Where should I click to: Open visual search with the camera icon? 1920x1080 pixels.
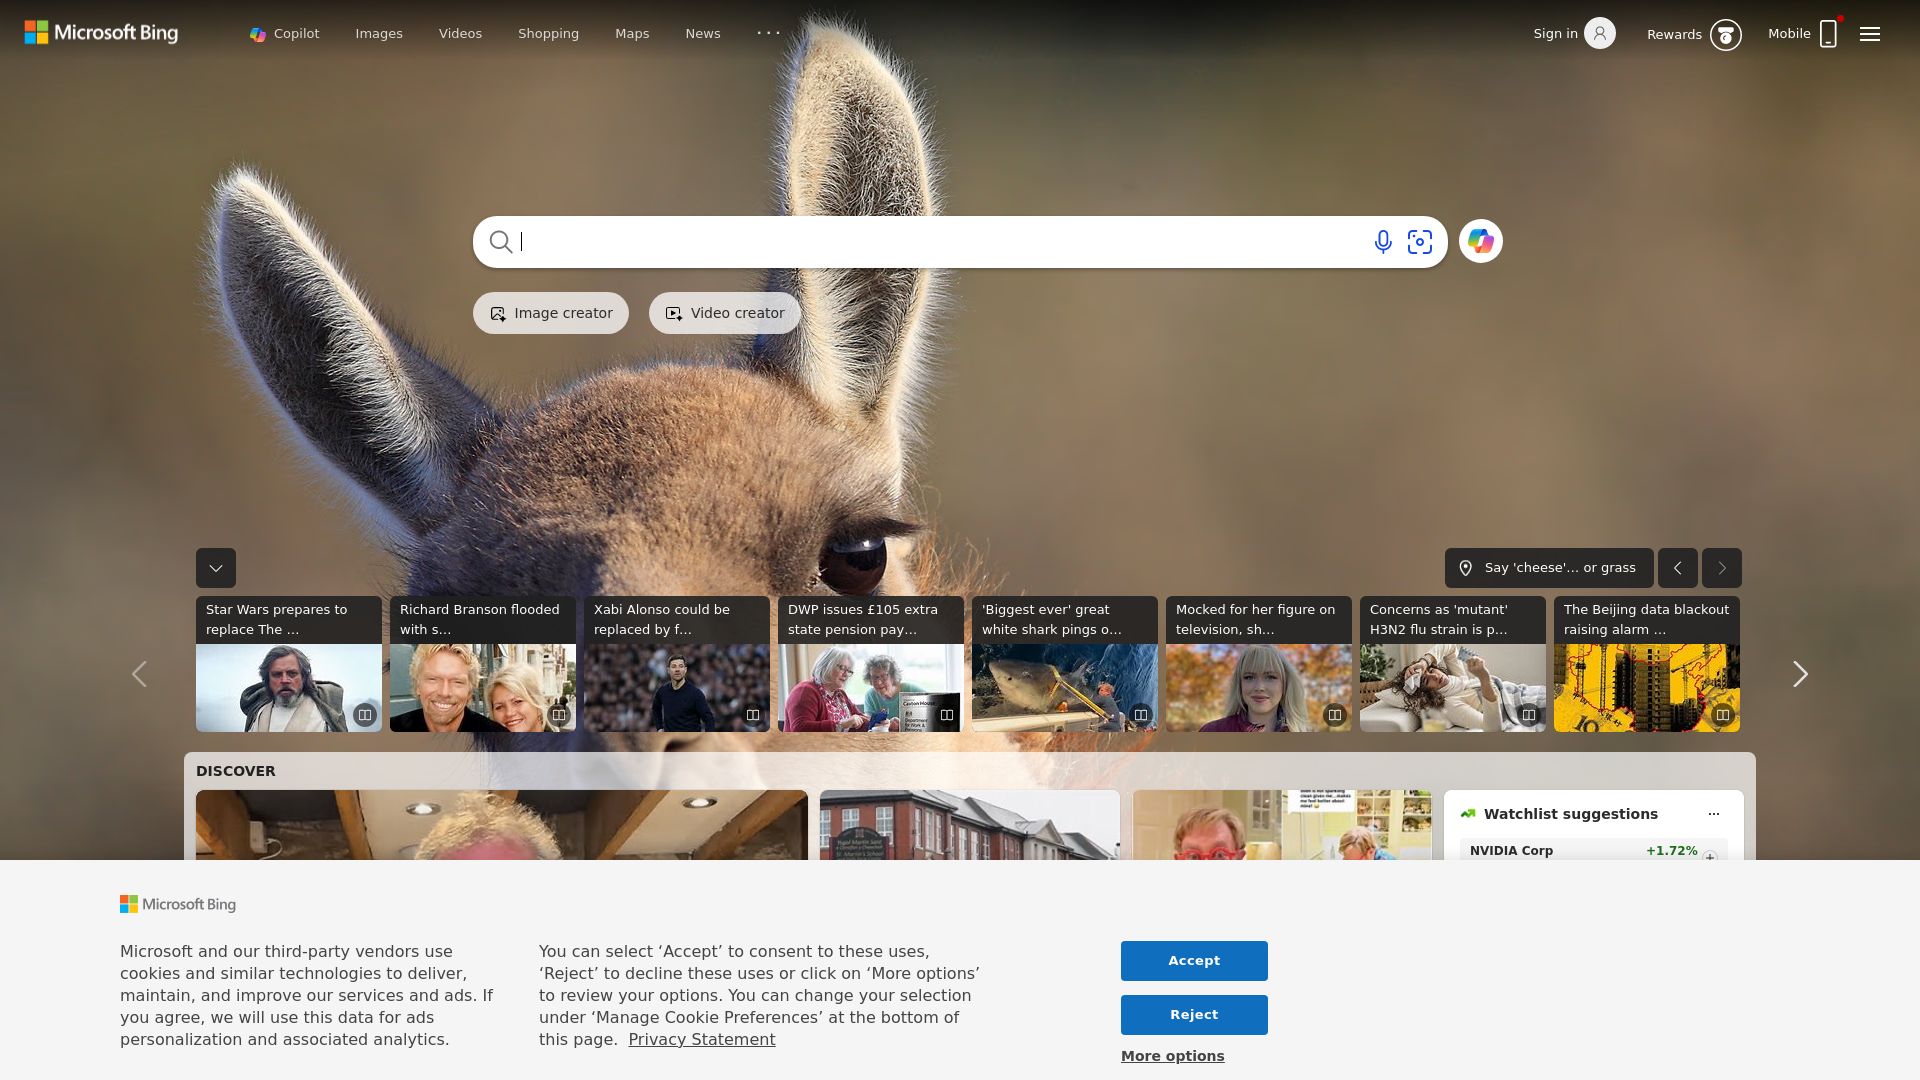[1420, 241]
